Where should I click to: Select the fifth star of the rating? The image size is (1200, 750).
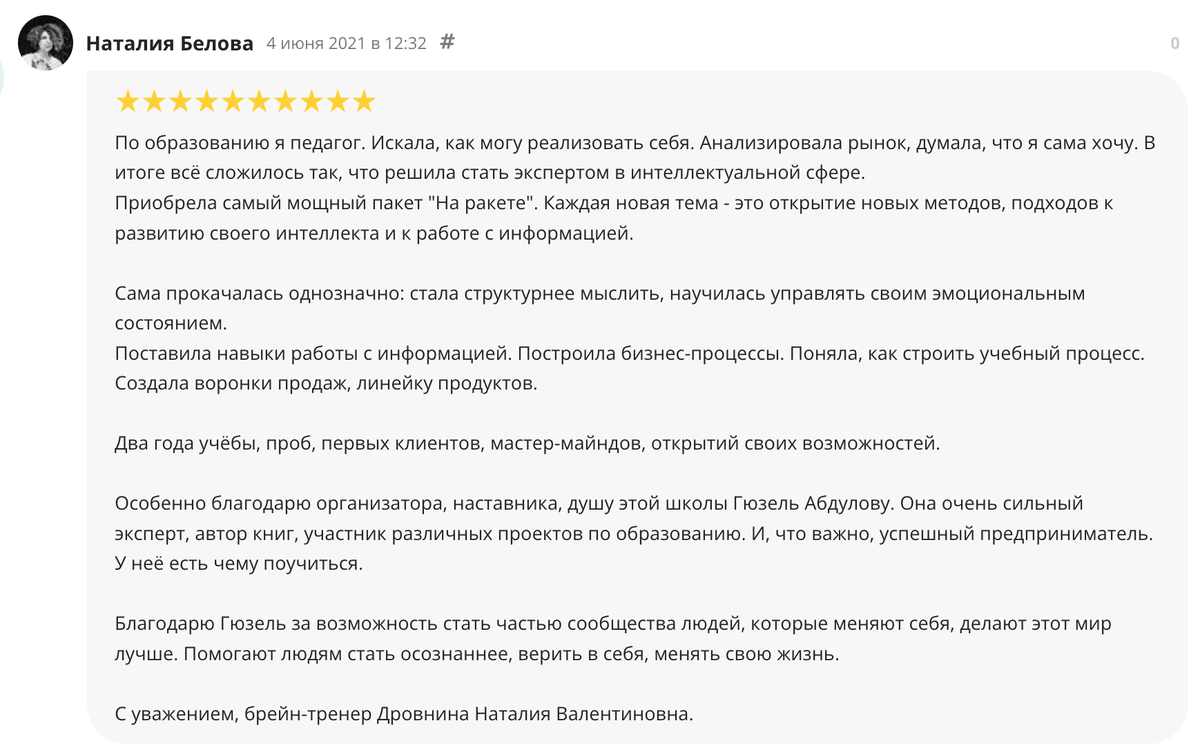coord(233,101)
